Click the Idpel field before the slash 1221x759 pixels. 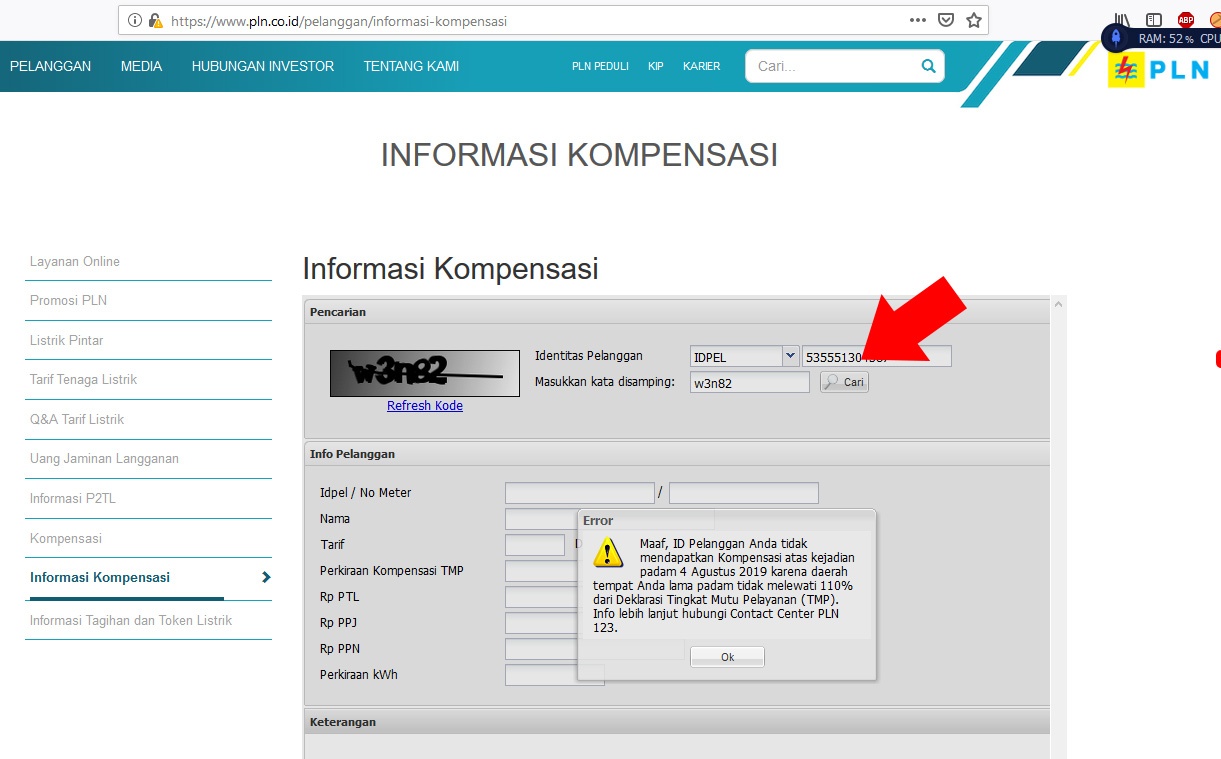[580, 493]
